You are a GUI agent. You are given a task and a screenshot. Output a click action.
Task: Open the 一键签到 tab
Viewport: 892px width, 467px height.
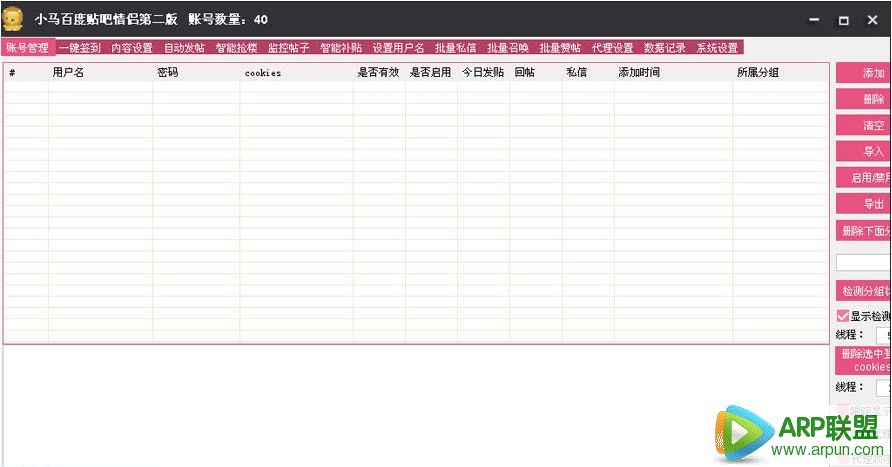(x=80, y=48)
